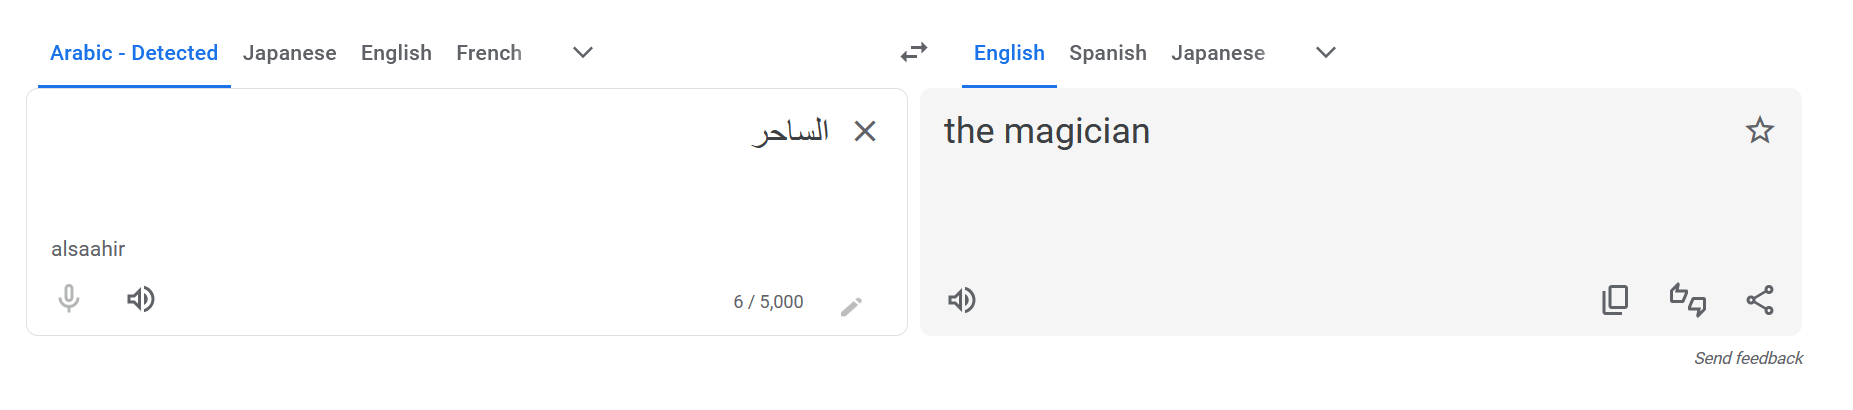The width and height of the screenshot is (1853, 410).
Task: Listen to the Arabic source text
Action: click(x=141, y=299)
